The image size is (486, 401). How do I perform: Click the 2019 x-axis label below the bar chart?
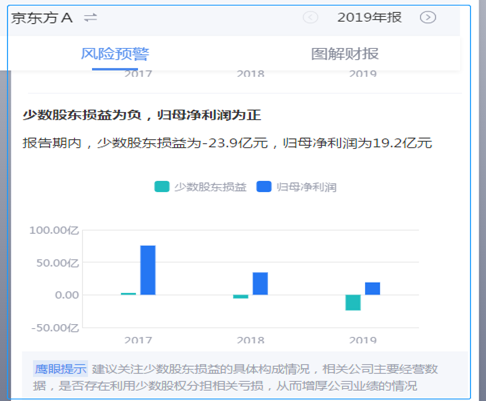pyautogui.click(x=363, y=340)
